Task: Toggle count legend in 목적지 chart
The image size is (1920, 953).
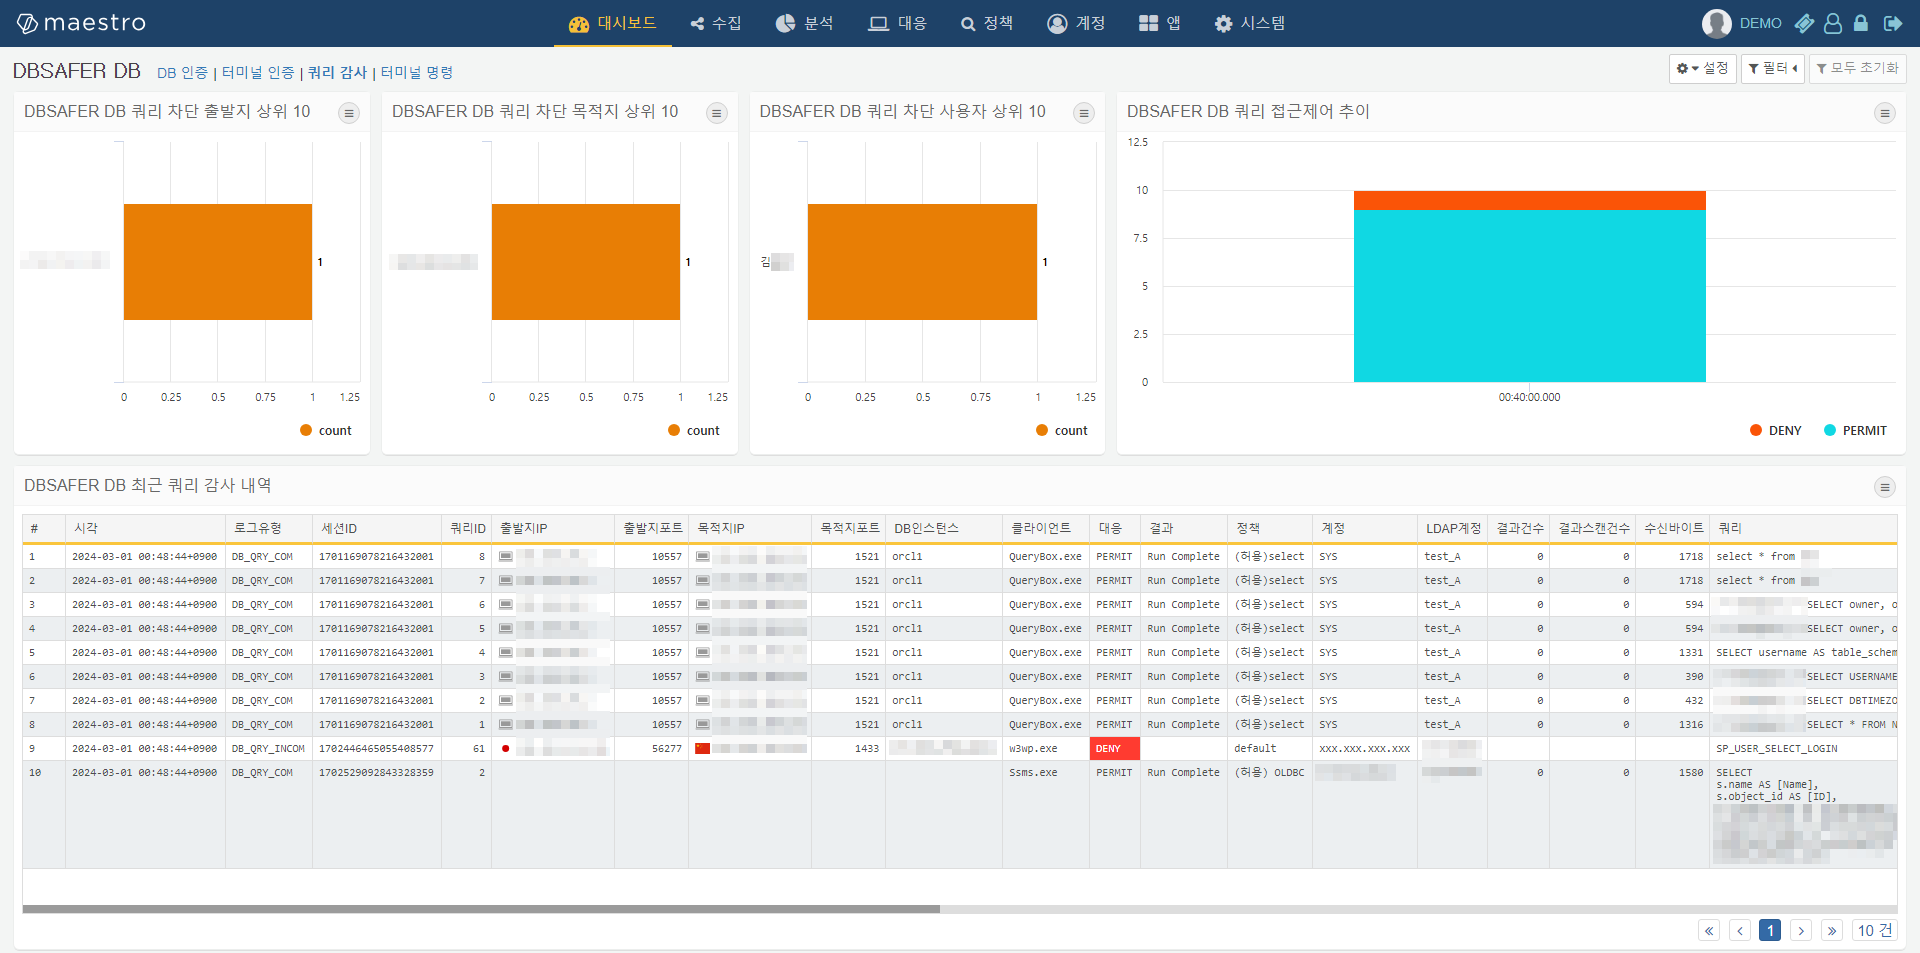Action: point(694,430)
